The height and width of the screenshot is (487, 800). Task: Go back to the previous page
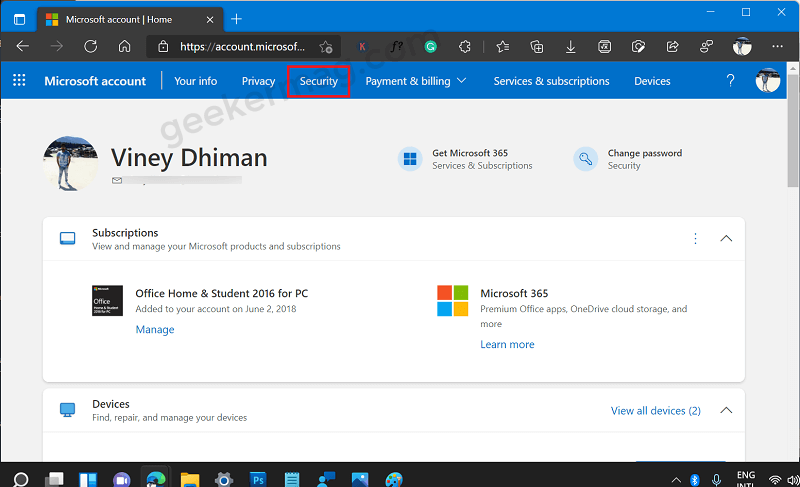22,46
